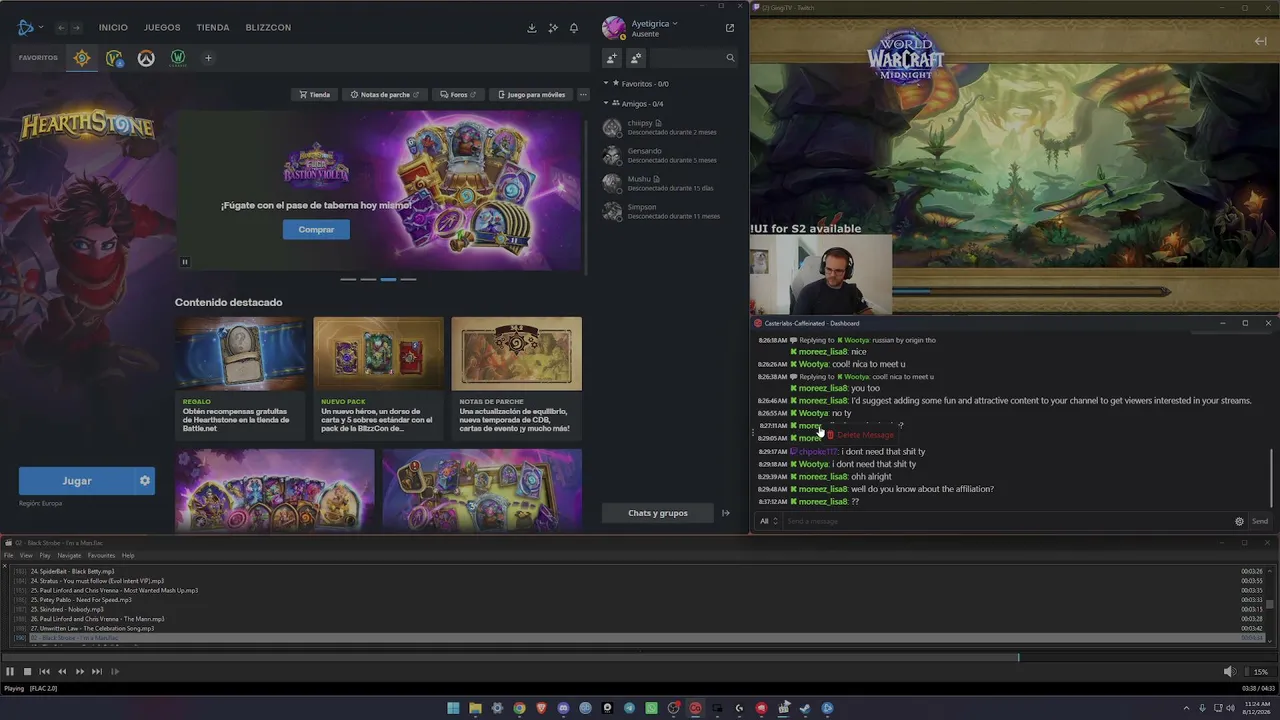Pause the music playback

pos(10,672)
